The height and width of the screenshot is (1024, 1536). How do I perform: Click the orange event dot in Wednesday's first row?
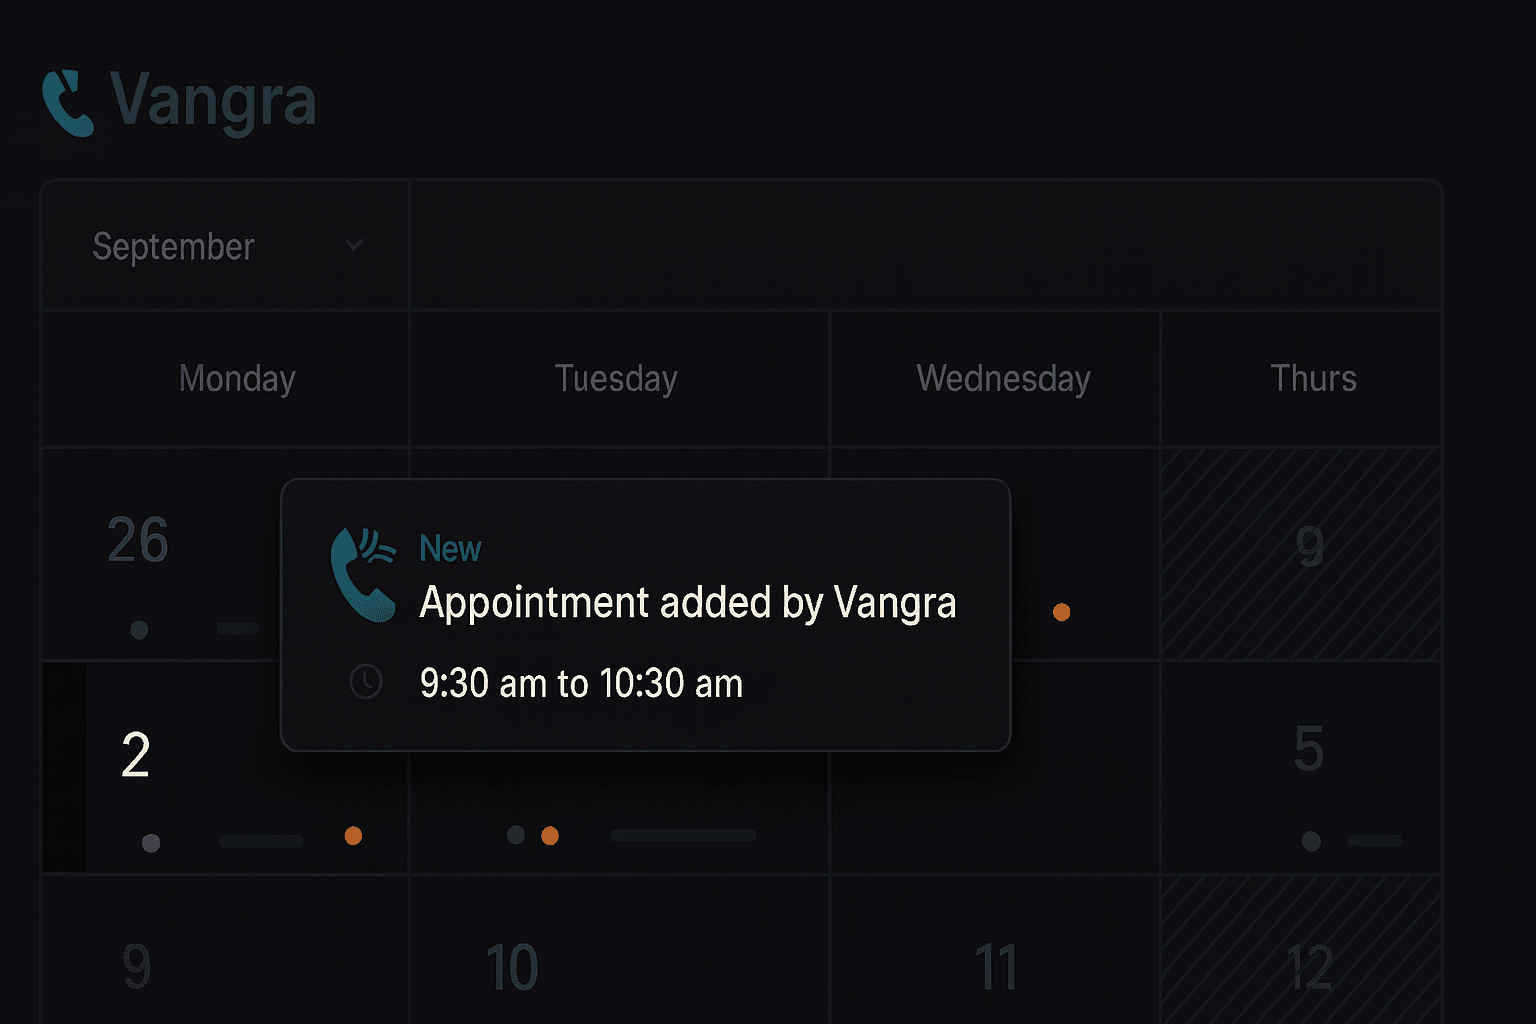click(x=1062, y=612)
